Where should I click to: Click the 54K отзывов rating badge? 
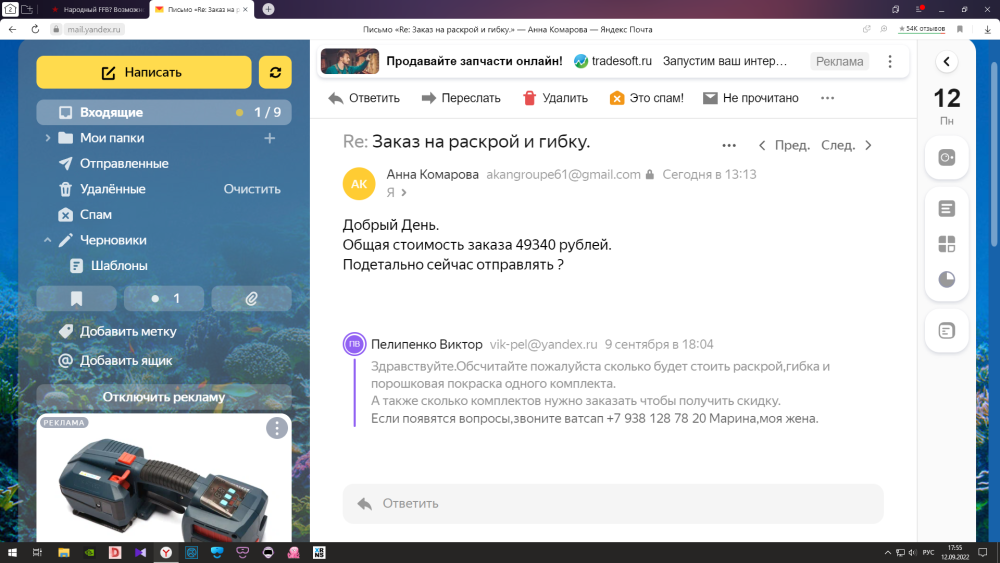click(922, 29)
